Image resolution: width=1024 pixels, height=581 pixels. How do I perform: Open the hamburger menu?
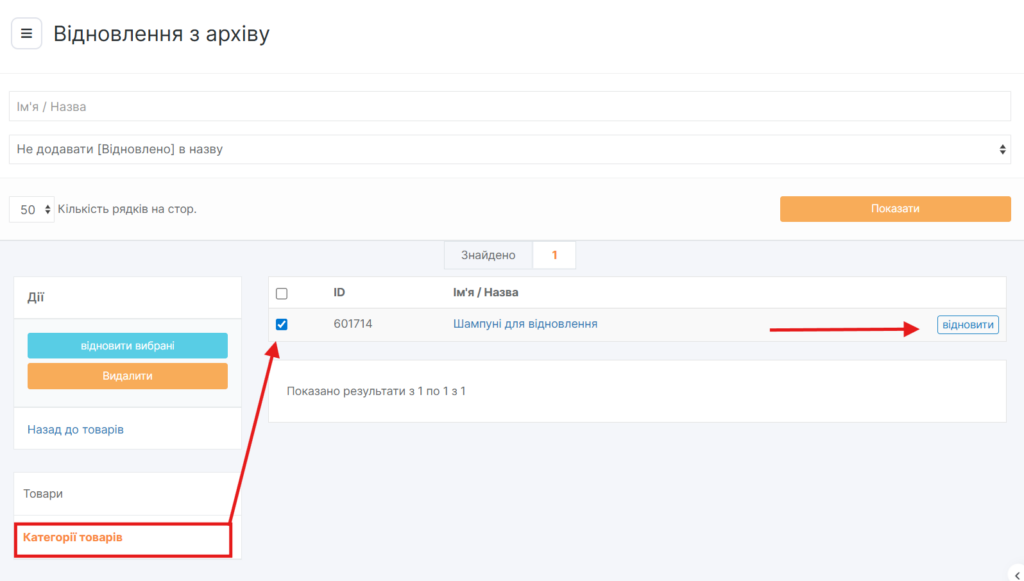tap(26, 34)
